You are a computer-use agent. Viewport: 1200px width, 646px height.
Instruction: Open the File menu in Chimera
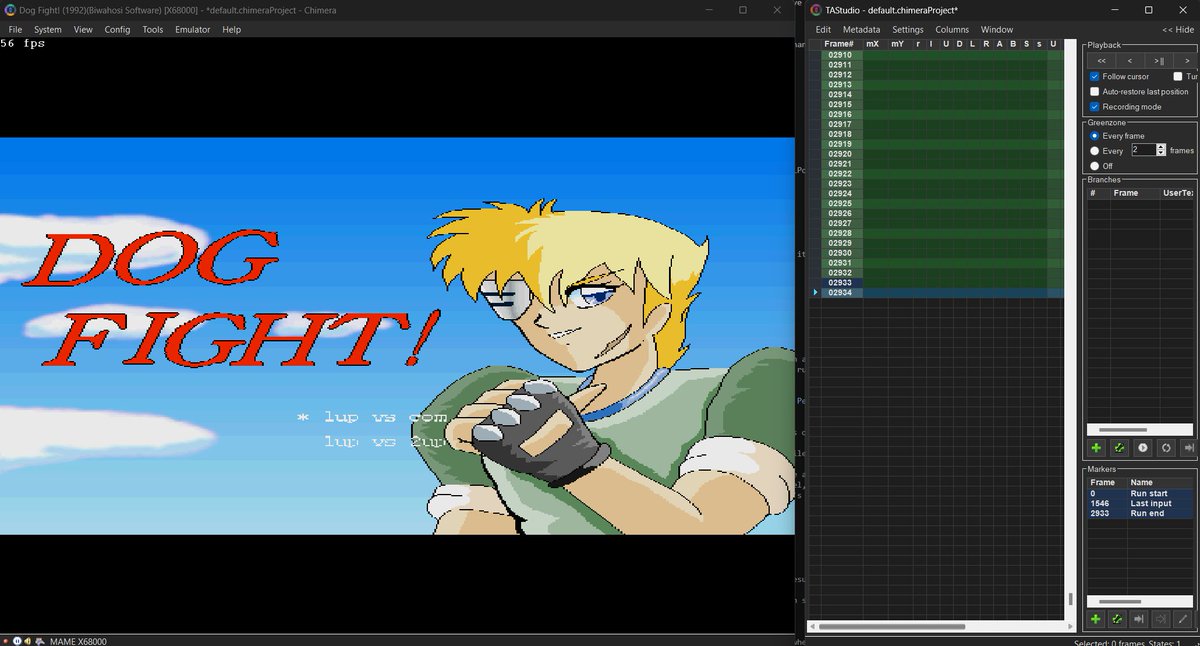[x=15, y=29]
